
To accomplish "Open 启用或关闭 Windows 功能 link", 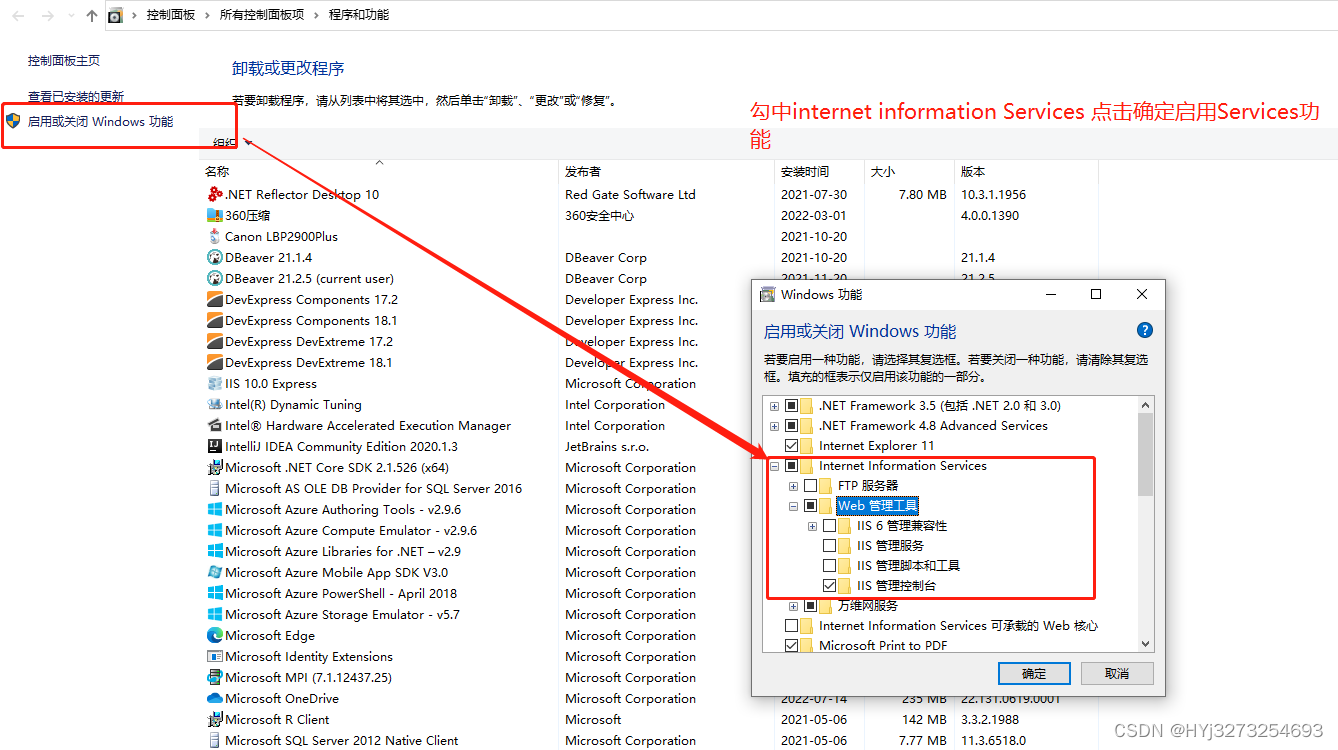I will 100,121.
